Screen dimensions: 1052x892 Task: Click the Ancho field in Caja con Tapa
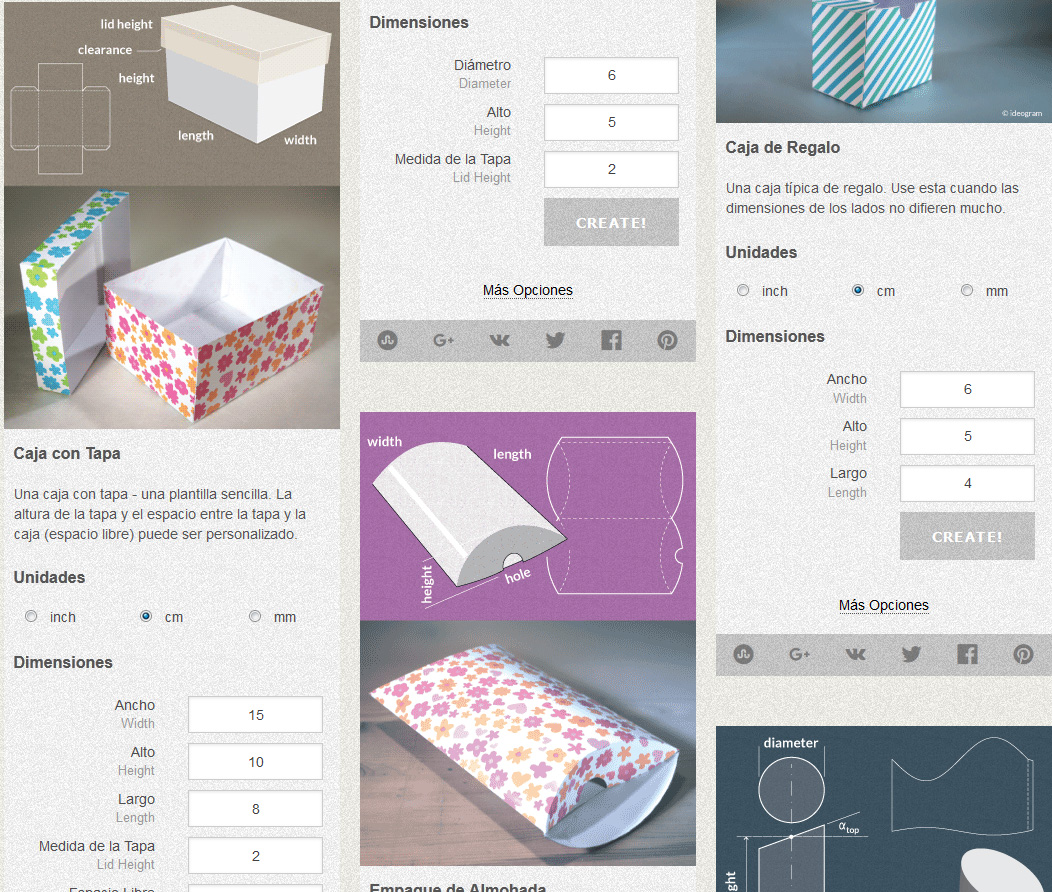(255, 715)
